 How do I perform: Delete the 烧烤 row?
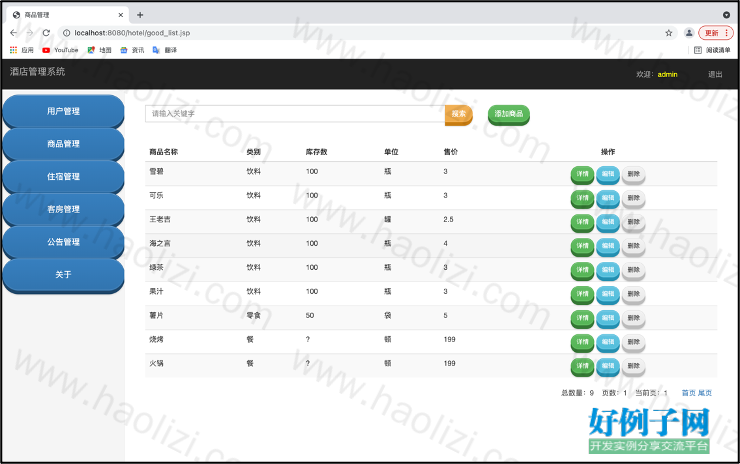pos(633,343)
